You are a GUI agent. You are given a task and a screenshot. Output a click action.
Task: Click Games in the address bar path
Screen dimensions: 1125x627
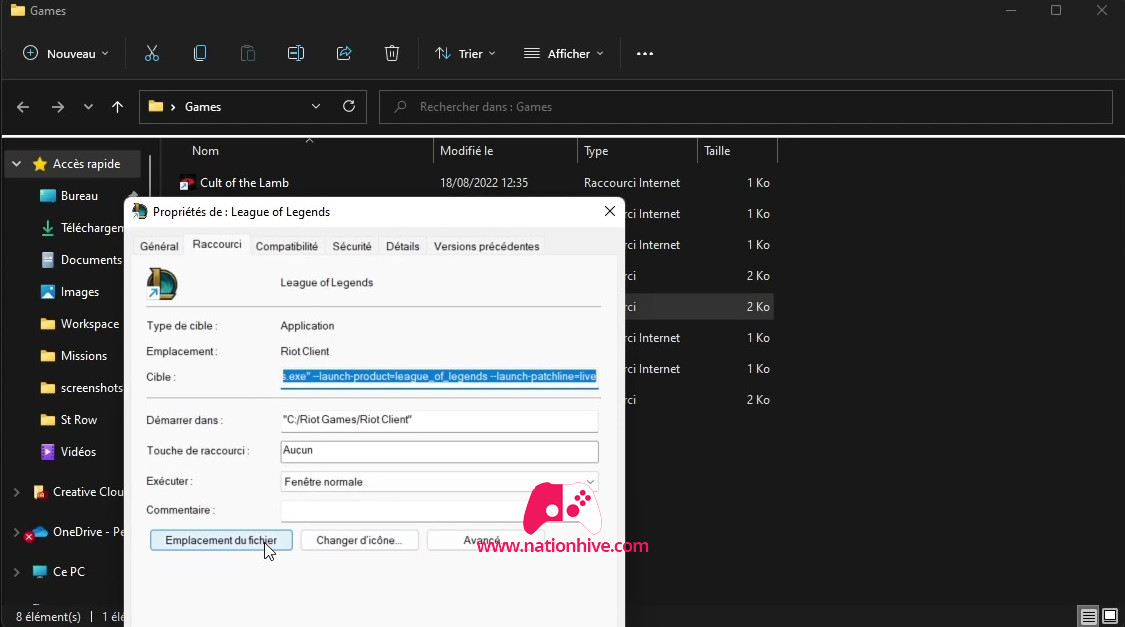pos(203,107)
